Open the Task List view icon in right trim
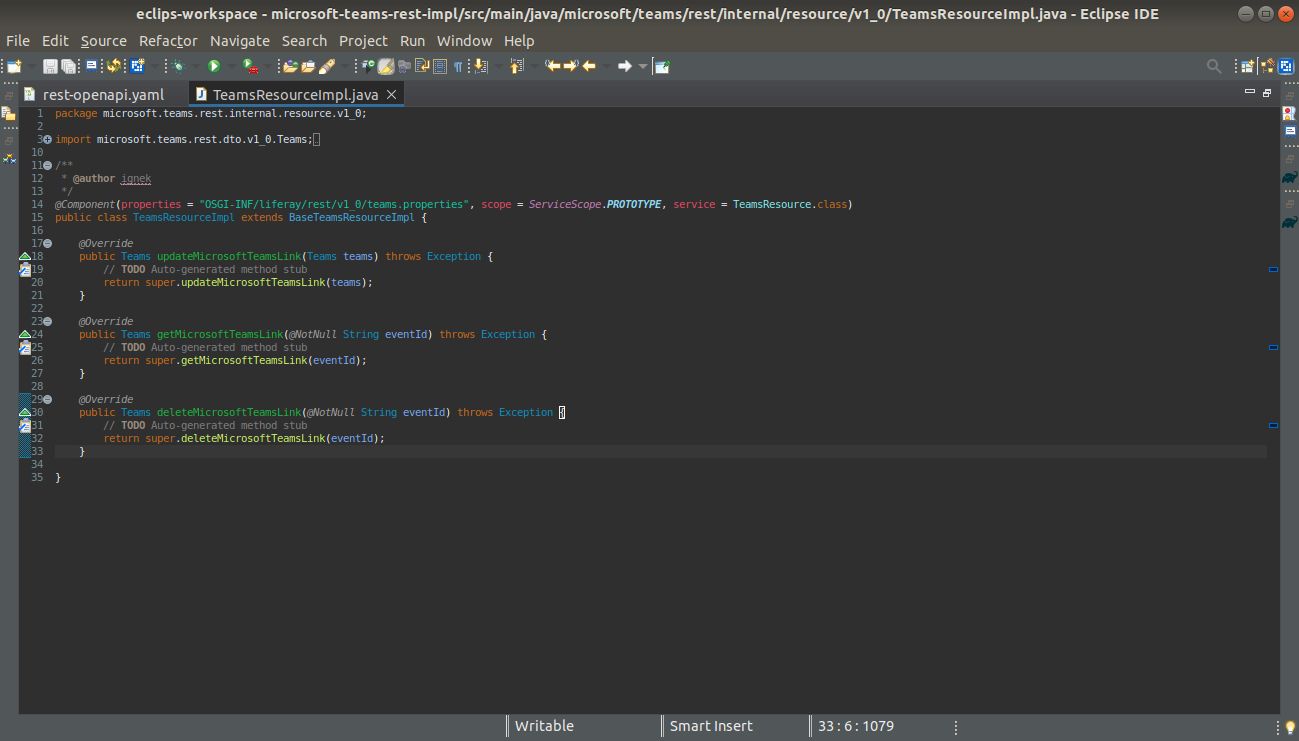 pos(1289,114)
